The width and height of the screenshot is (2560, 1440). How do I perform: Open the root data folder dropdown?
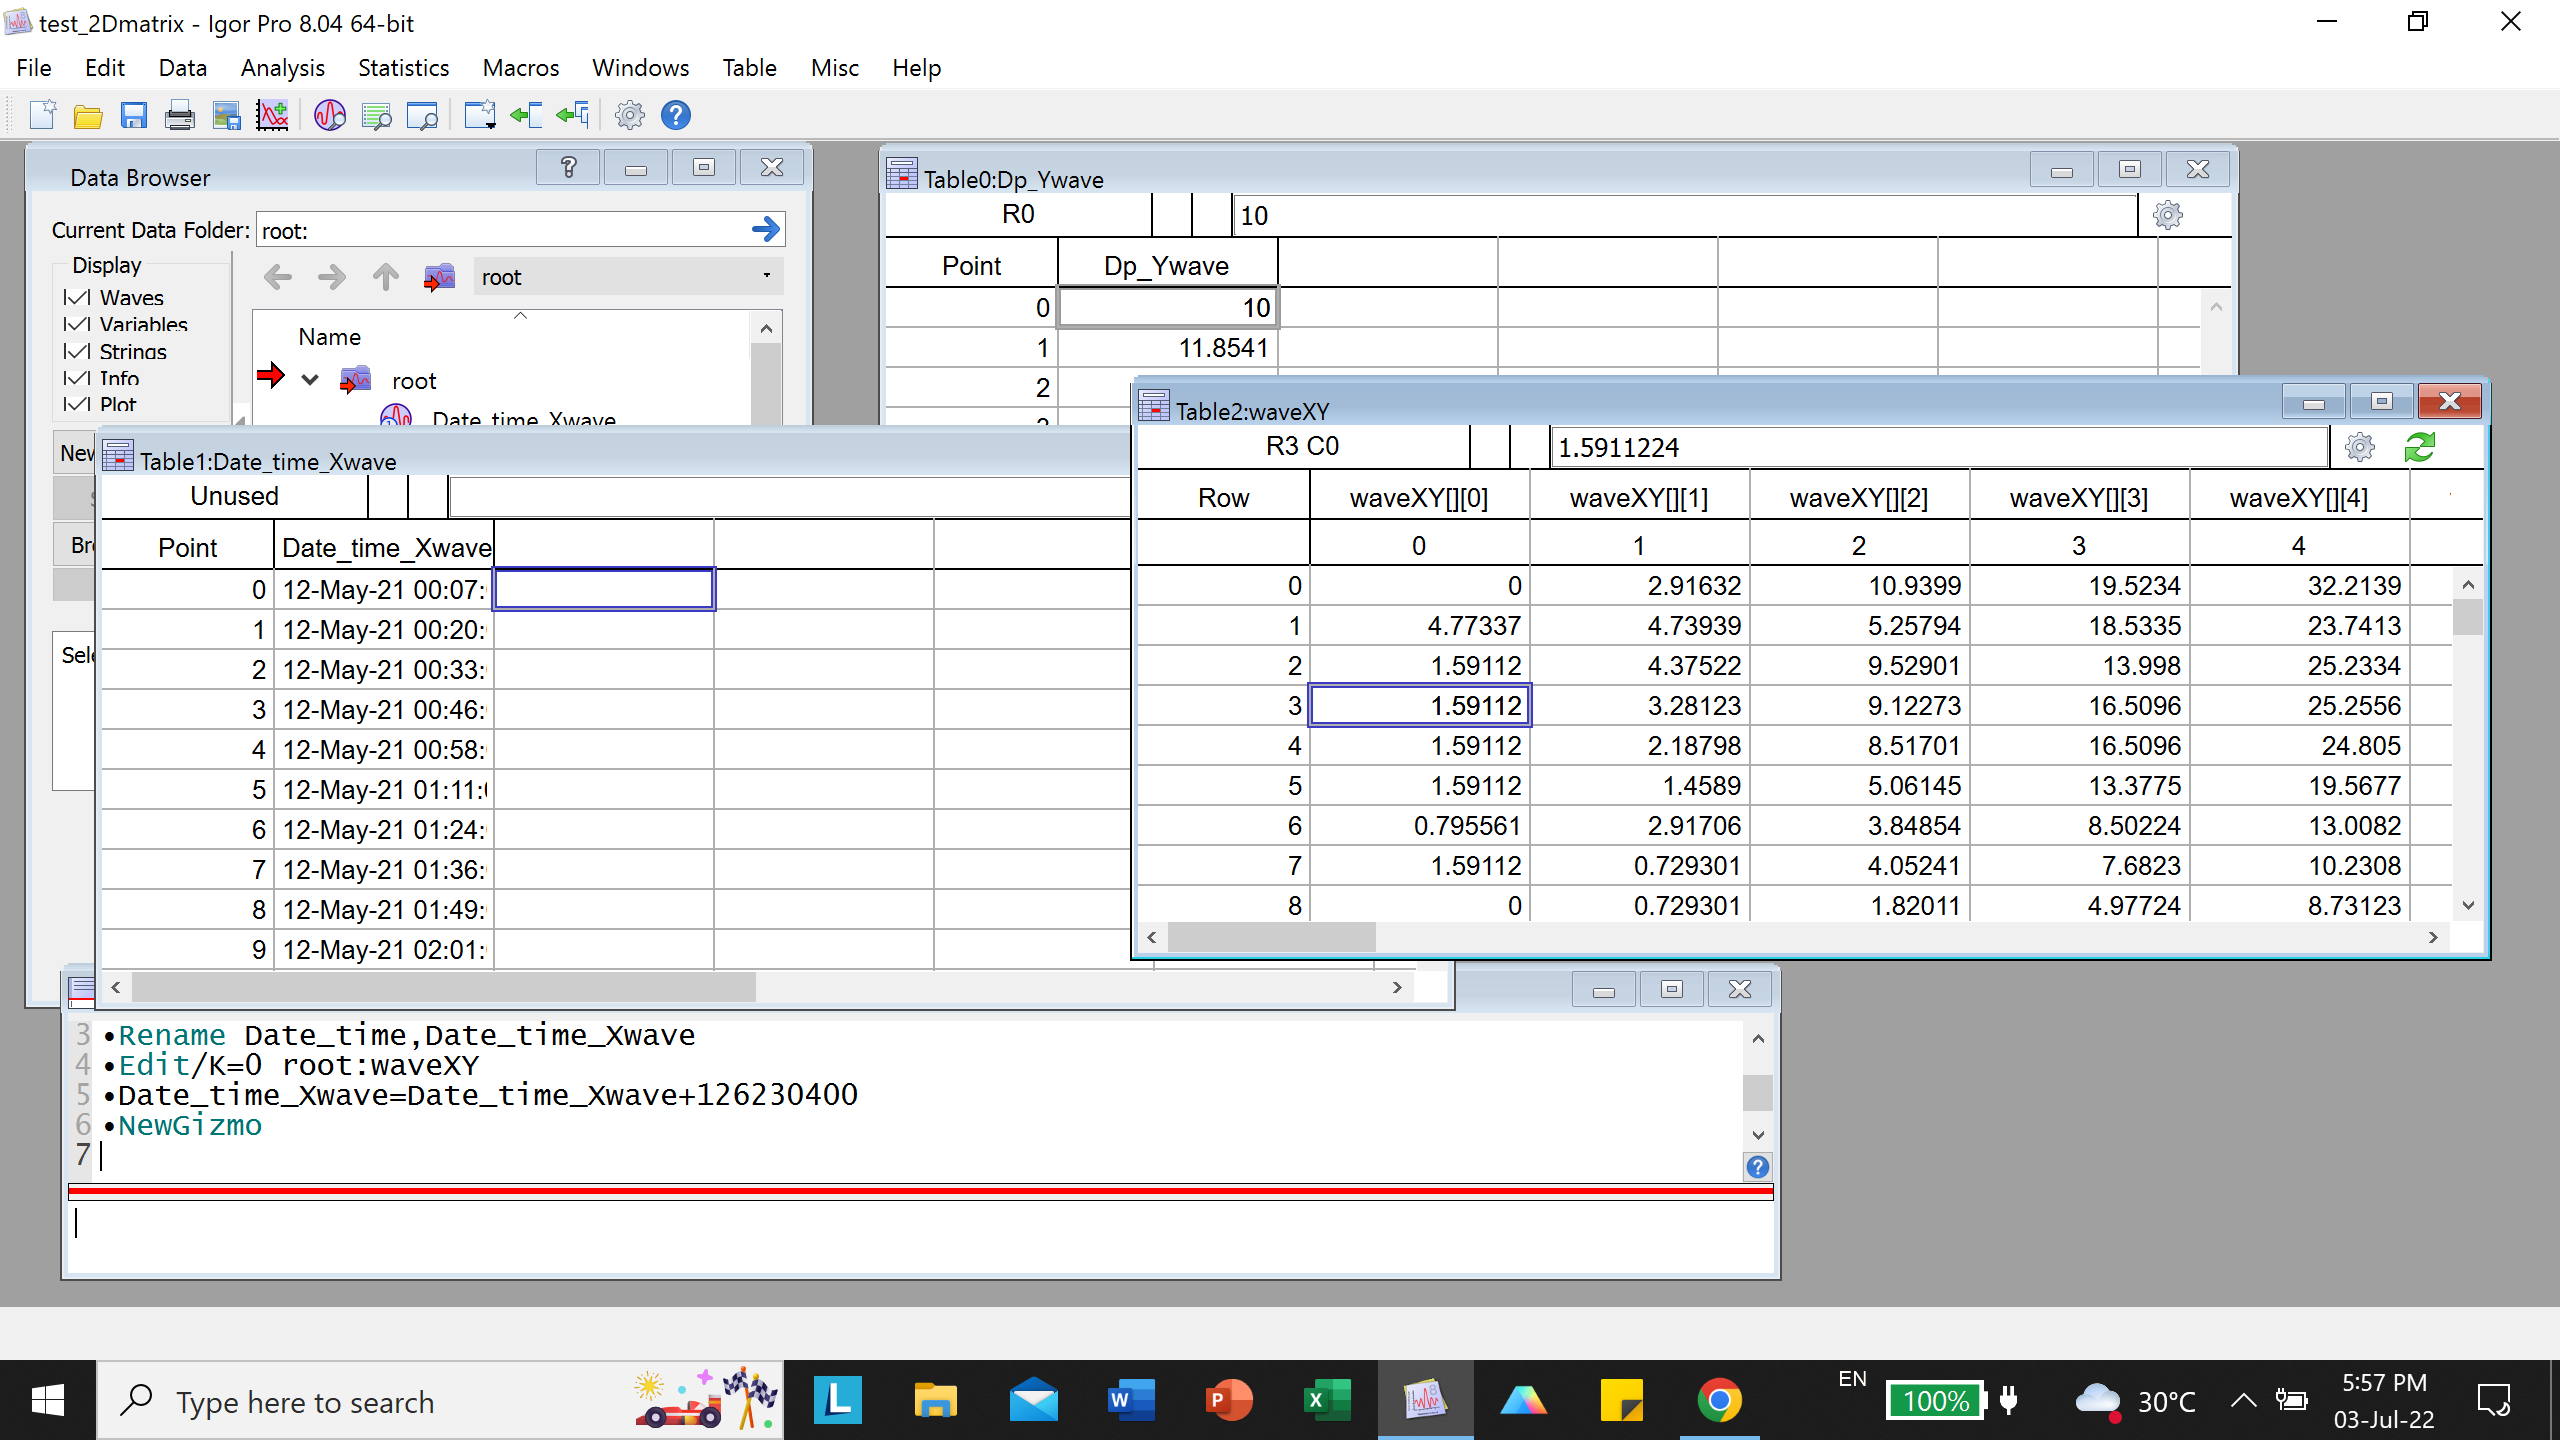tap(764, 276)
